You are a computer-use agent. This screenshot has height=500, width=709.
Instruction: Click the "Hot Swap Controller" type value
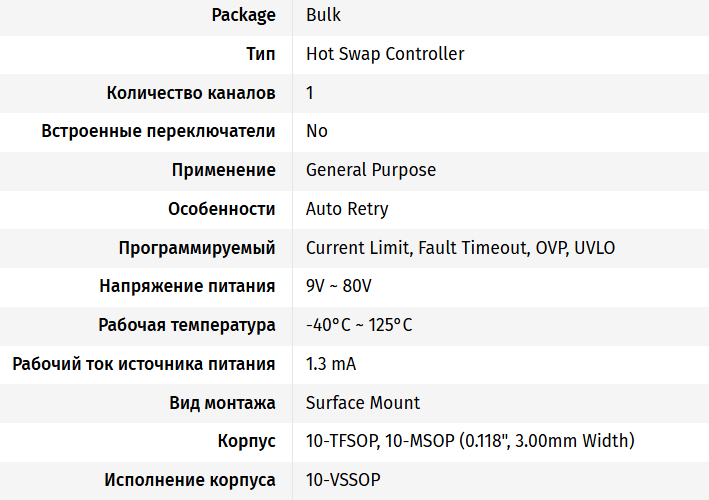click(385, 54)
